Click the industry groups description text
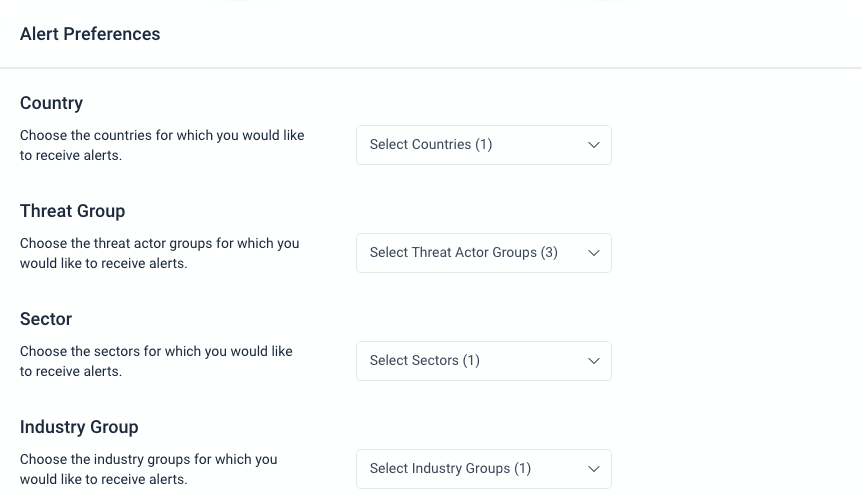Viewport: 862px width, 496px height. 149,469
